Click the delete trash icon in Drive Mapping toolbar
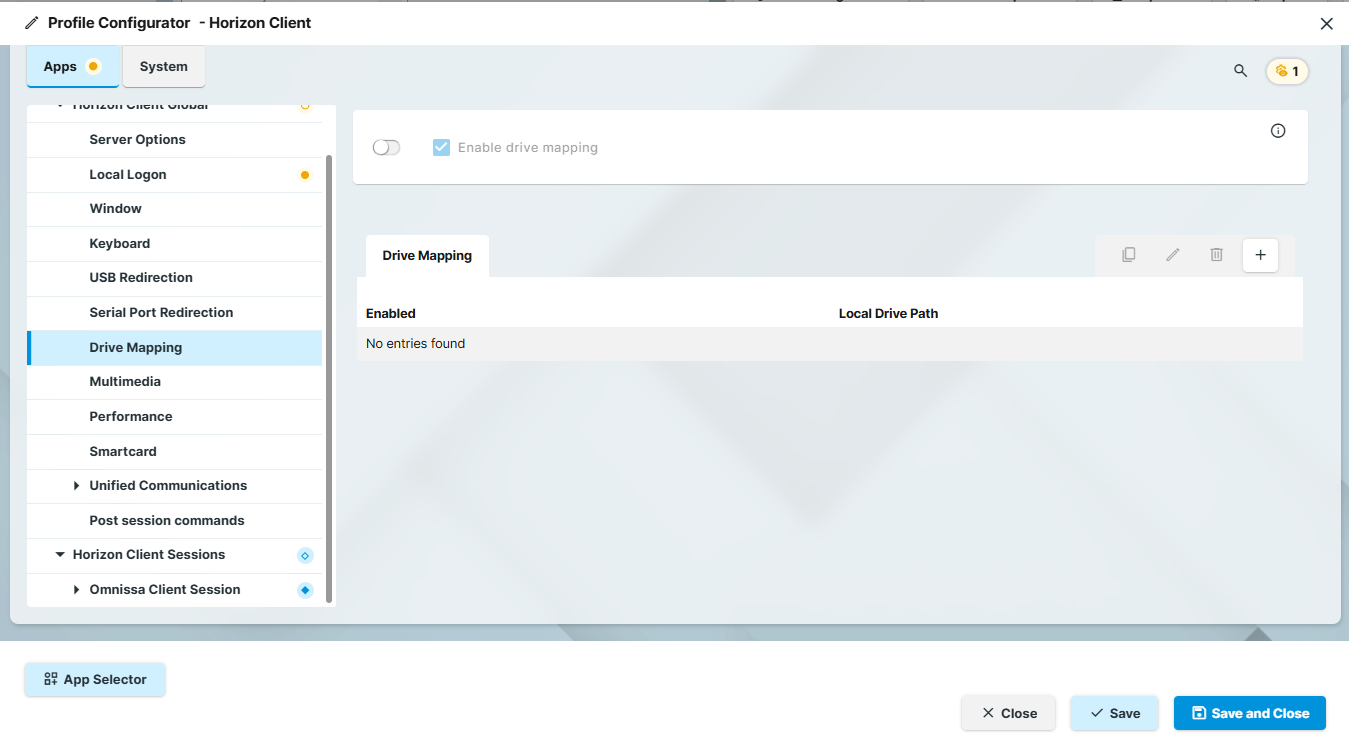This screenshot has width=1349, height=736. (x=1216, y=254)
